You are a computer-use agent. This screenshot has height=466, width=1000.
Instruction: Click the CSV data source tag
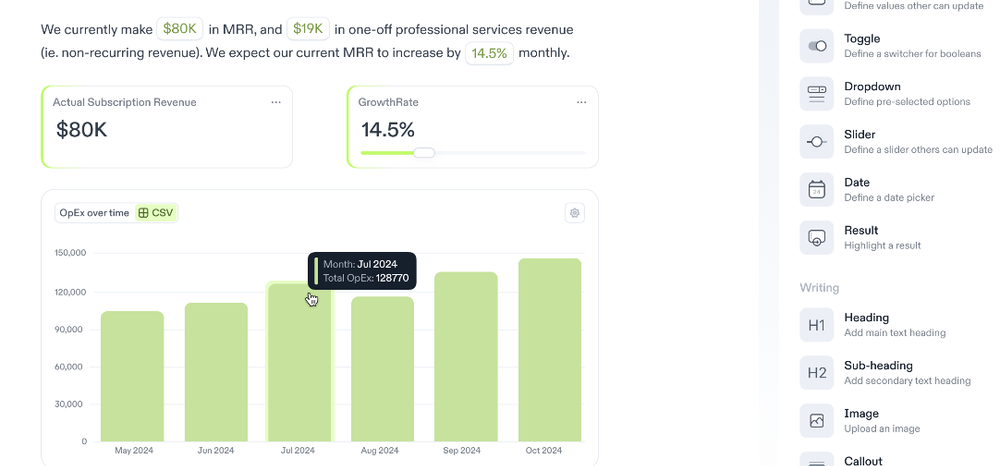pyautogui.click(x=156, y=213)
